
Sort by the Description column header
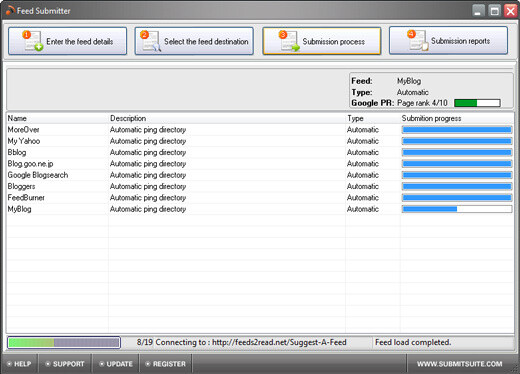coord(227,118)
